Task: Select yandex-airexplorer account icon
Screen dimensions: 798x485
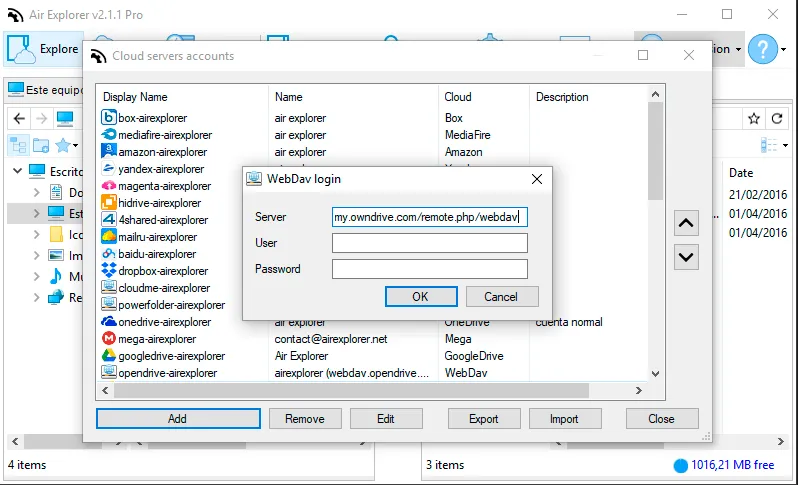Action: pyautogui.click(x=108, y=168)
